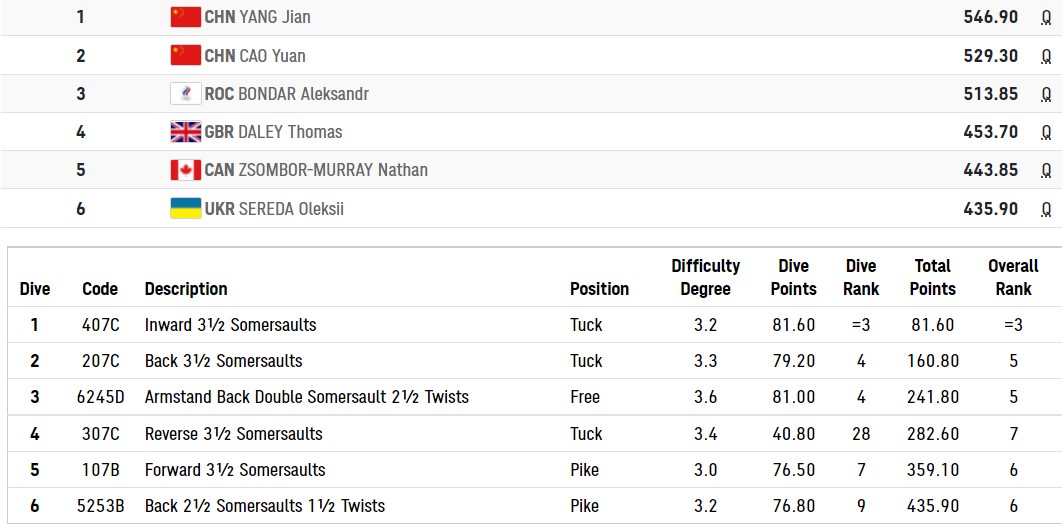Click the Difficulty Degree column header
Screen dimensions: 1062x525
coord(705,277)
